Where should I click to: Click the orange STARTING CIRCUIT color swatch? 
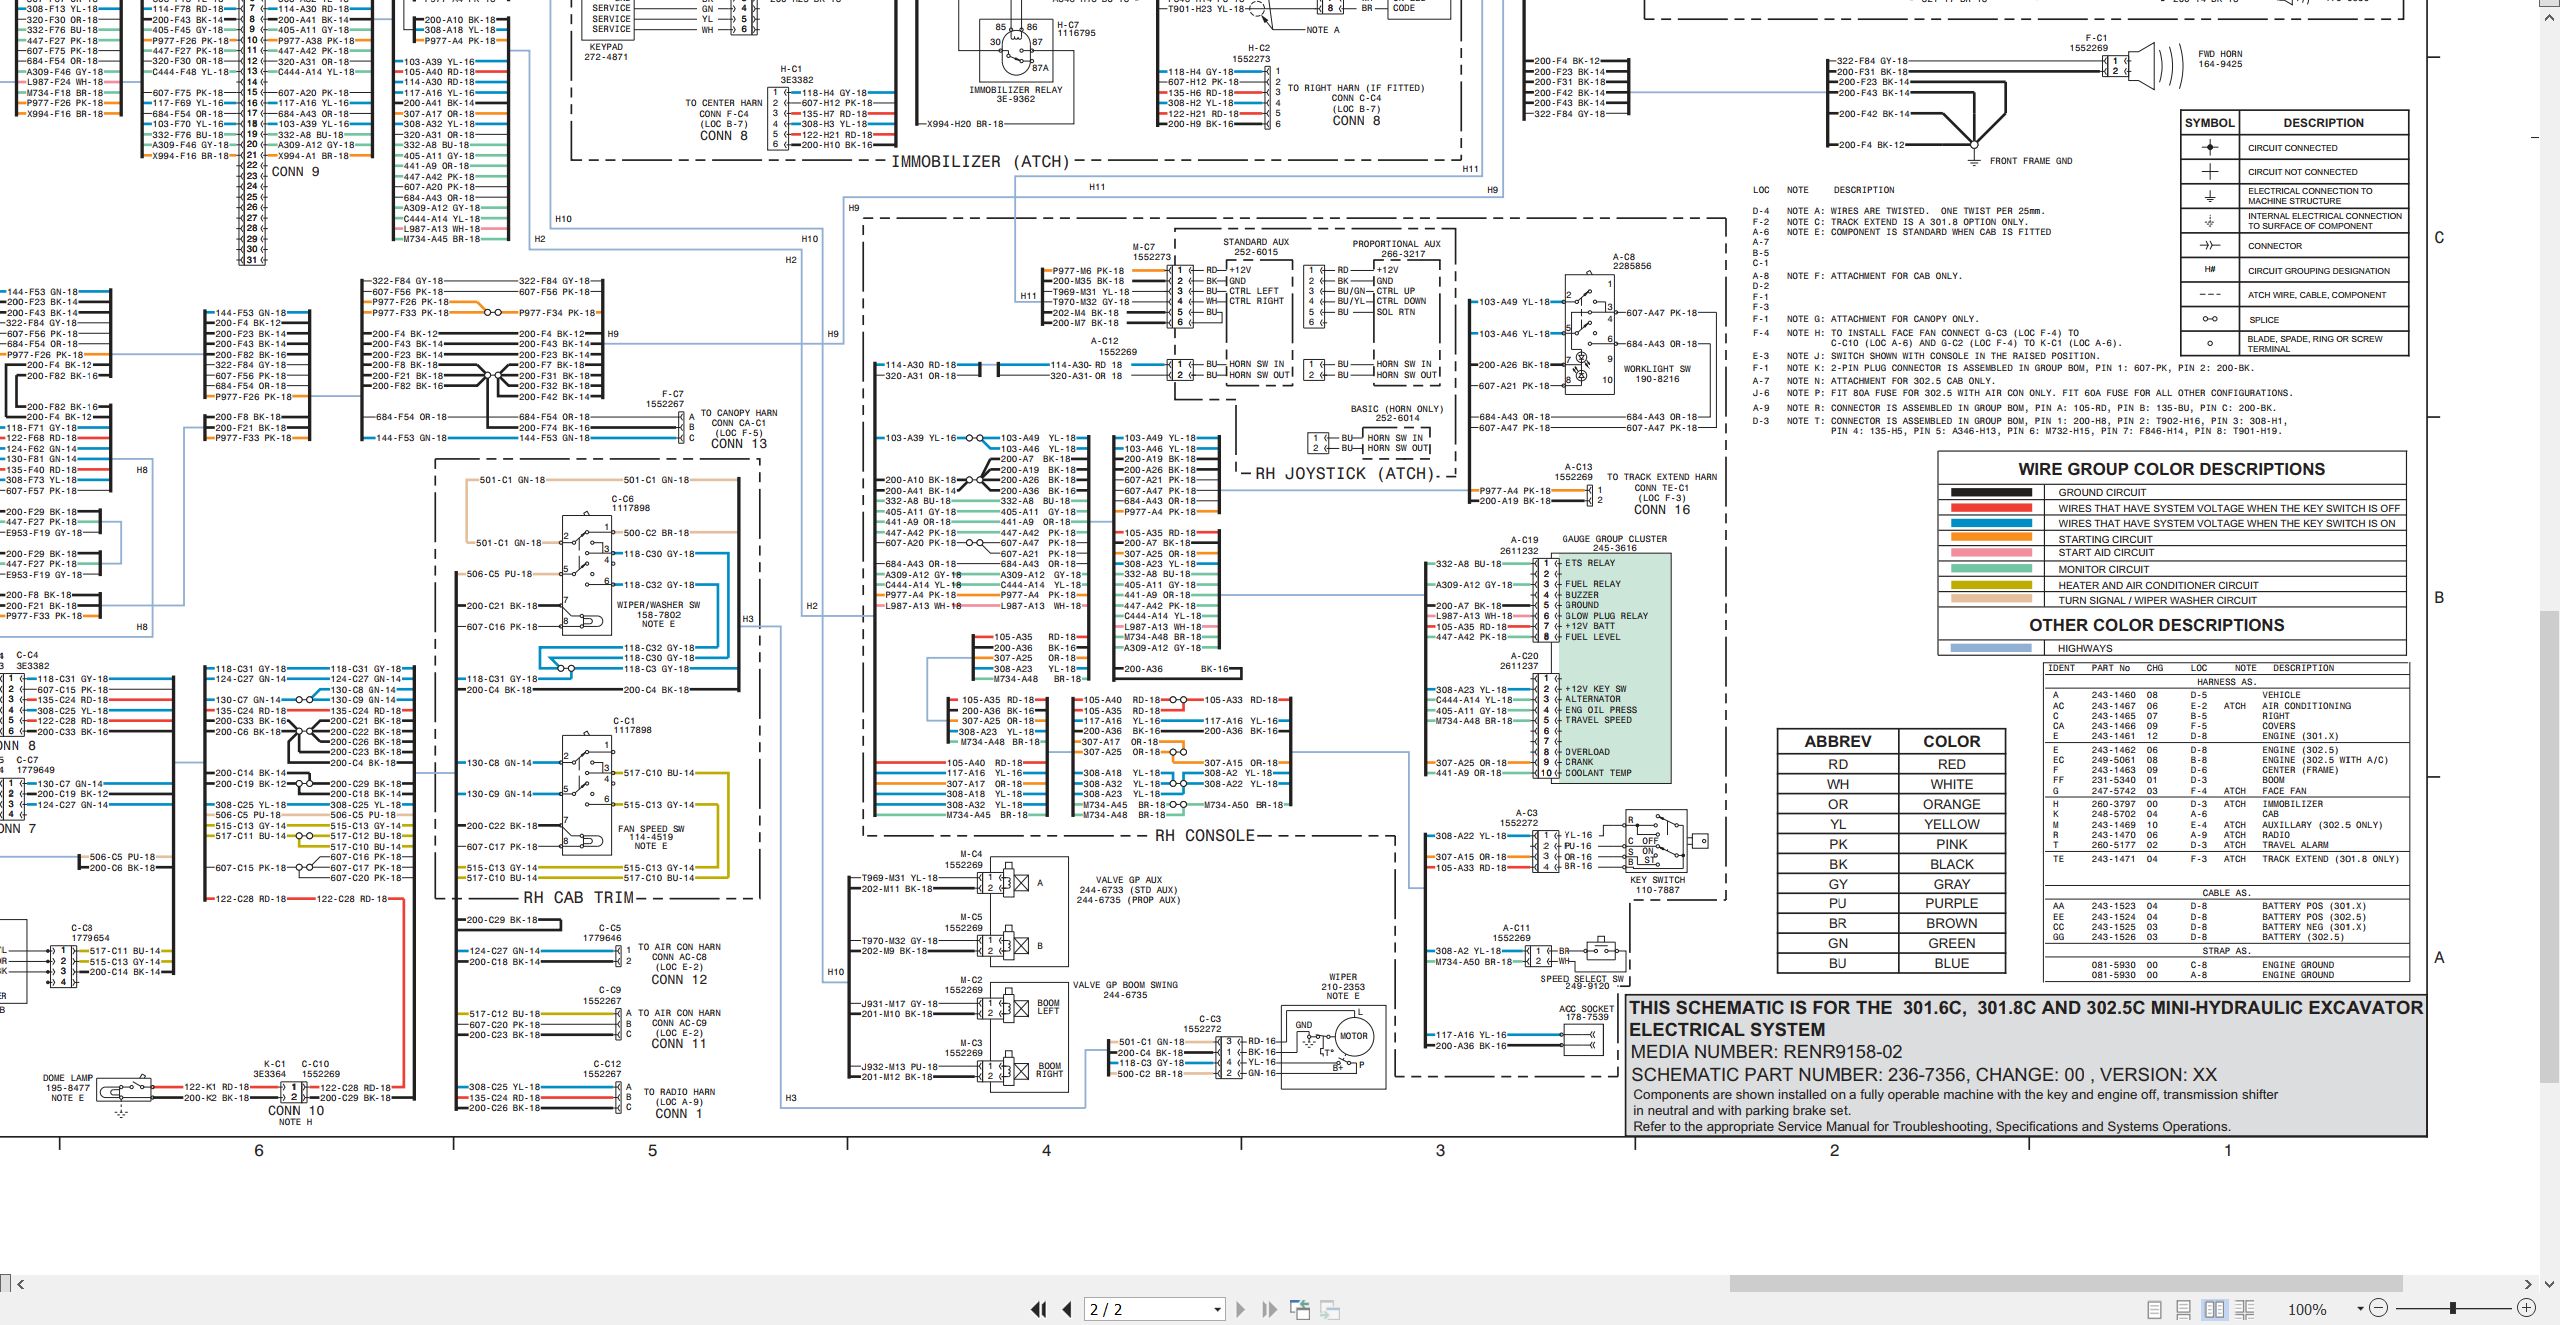pyautogui.click(x=1991, y=538)
